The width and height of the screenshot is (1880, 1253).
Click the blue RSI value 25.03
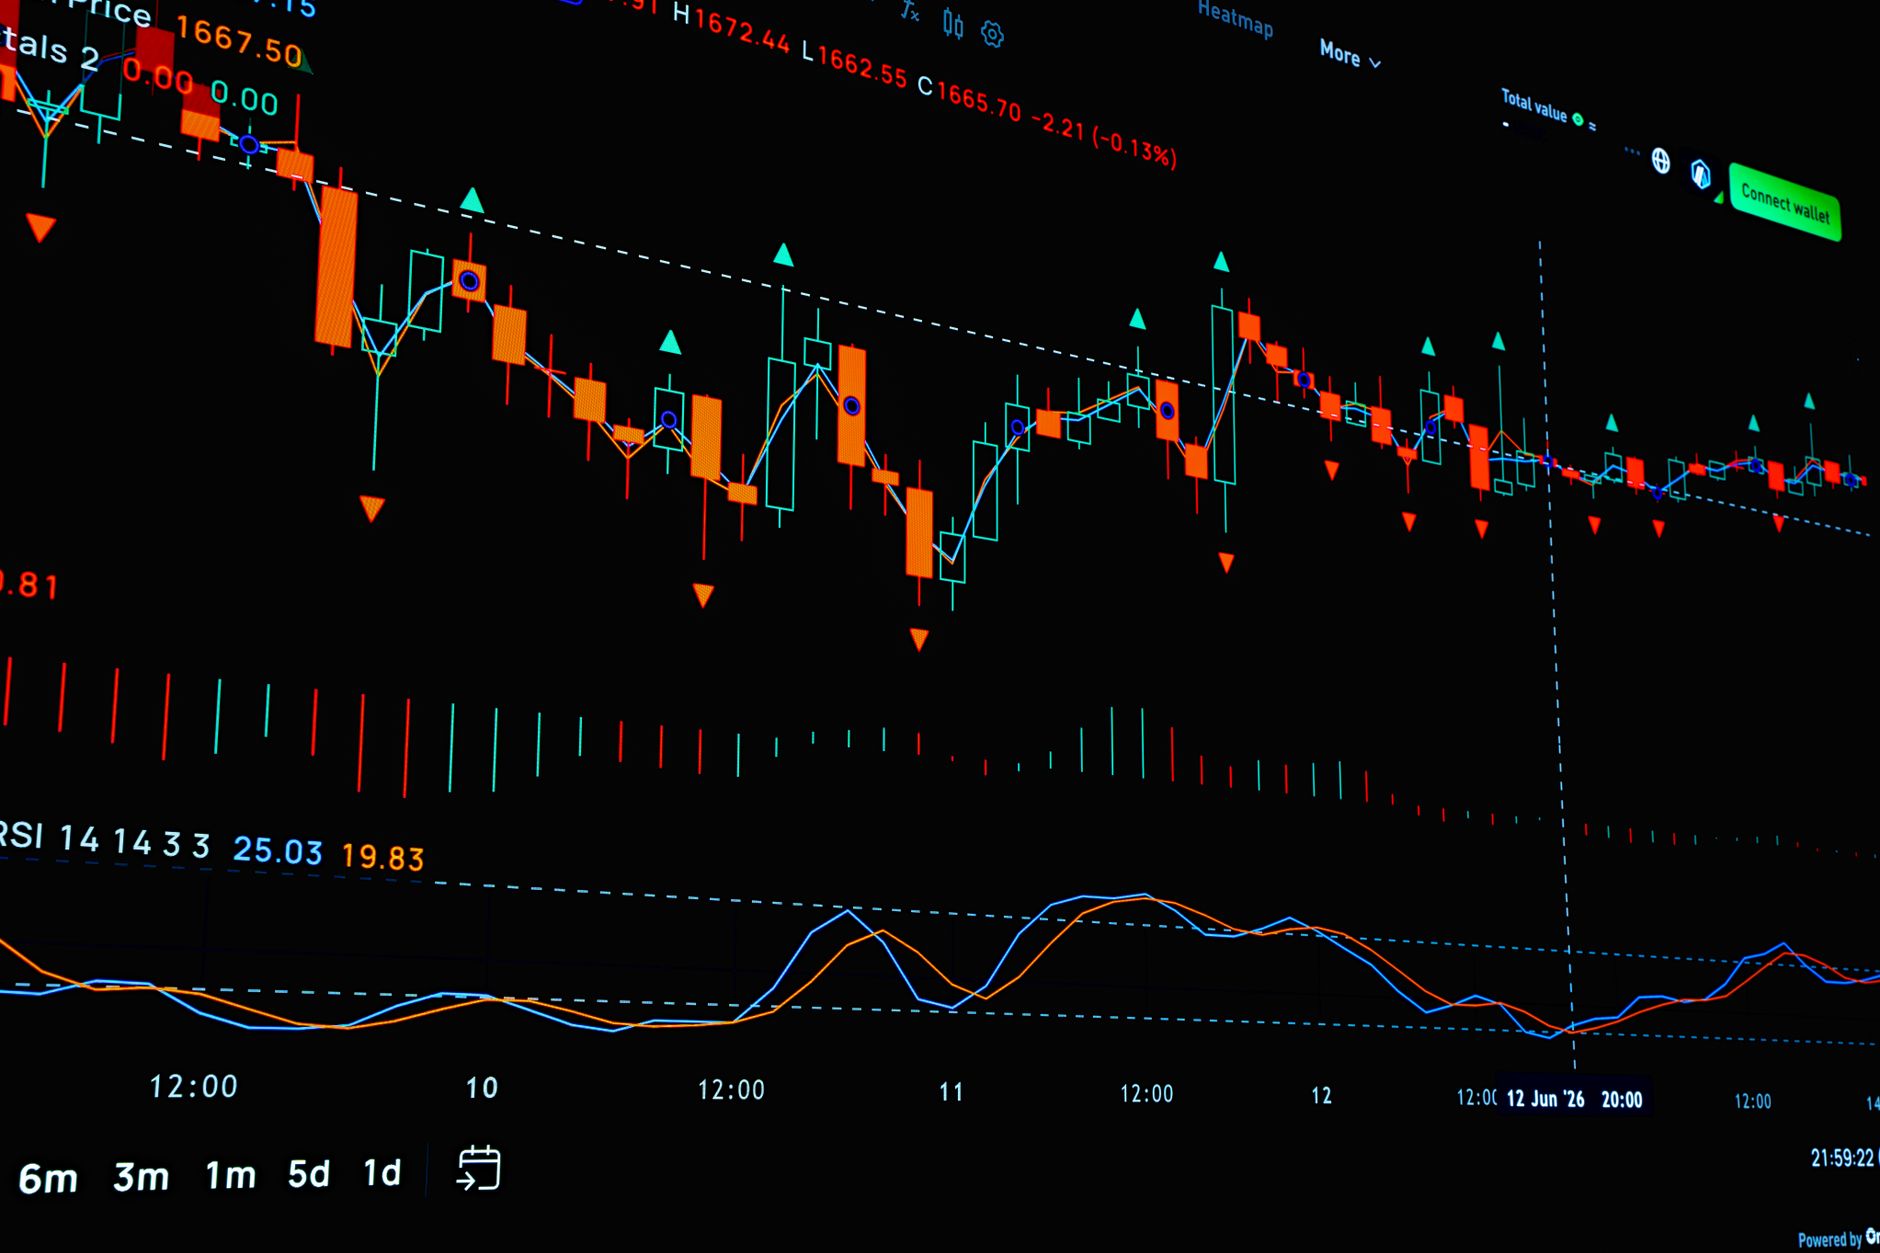[x=278, y=851]
